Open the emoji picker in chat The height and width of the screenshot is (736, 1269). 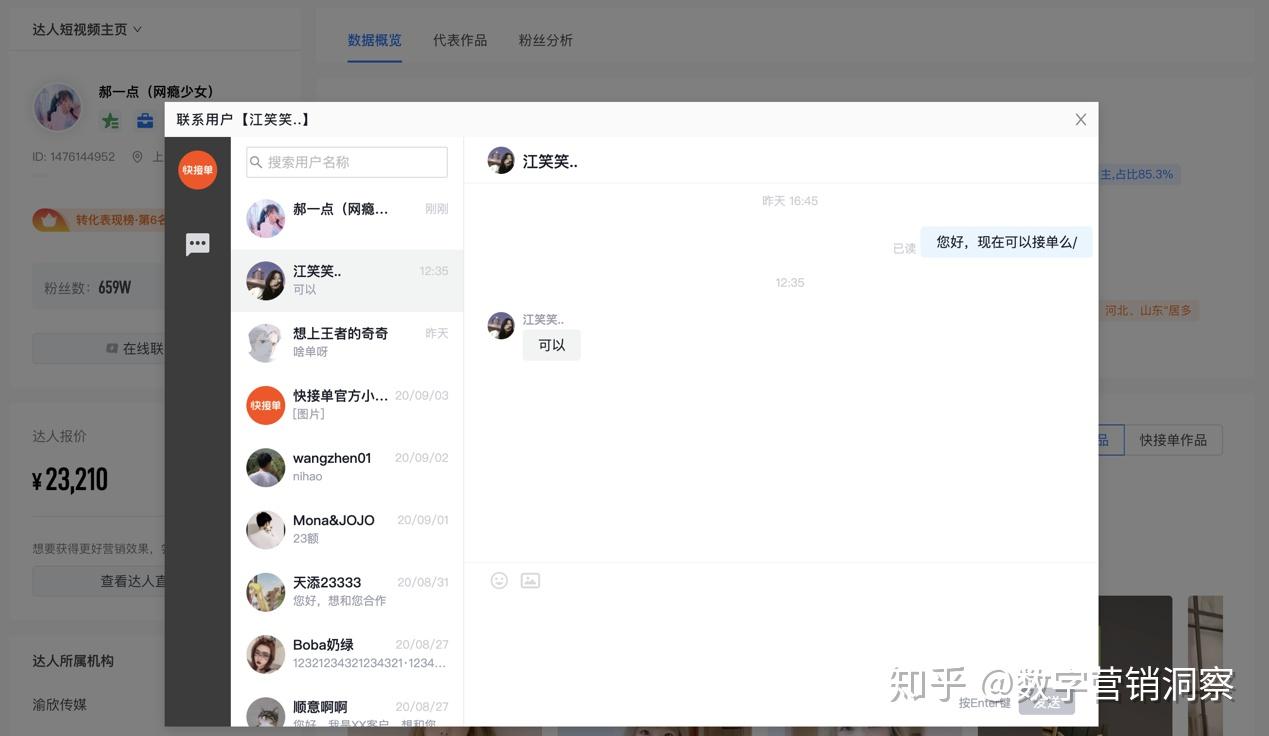click(x=499, y=580)
